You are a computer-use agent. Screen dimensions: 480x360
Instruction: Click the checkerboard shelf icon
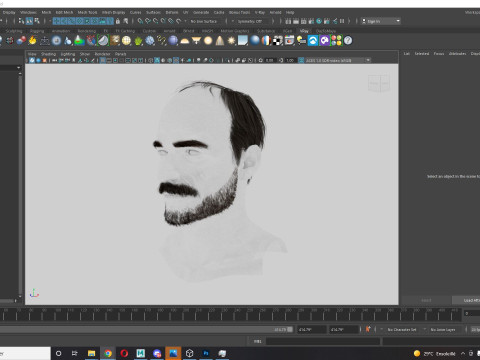tap(278, 41)
